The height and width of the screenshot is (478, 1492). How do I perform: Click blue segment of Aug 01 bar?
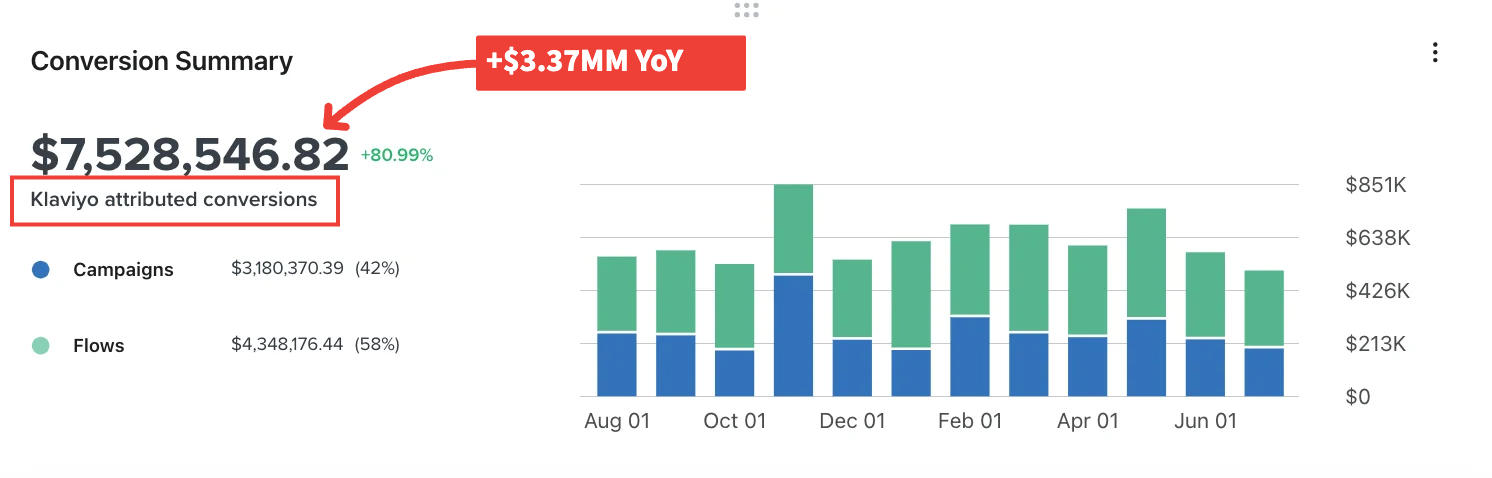[x=617, y=365]
